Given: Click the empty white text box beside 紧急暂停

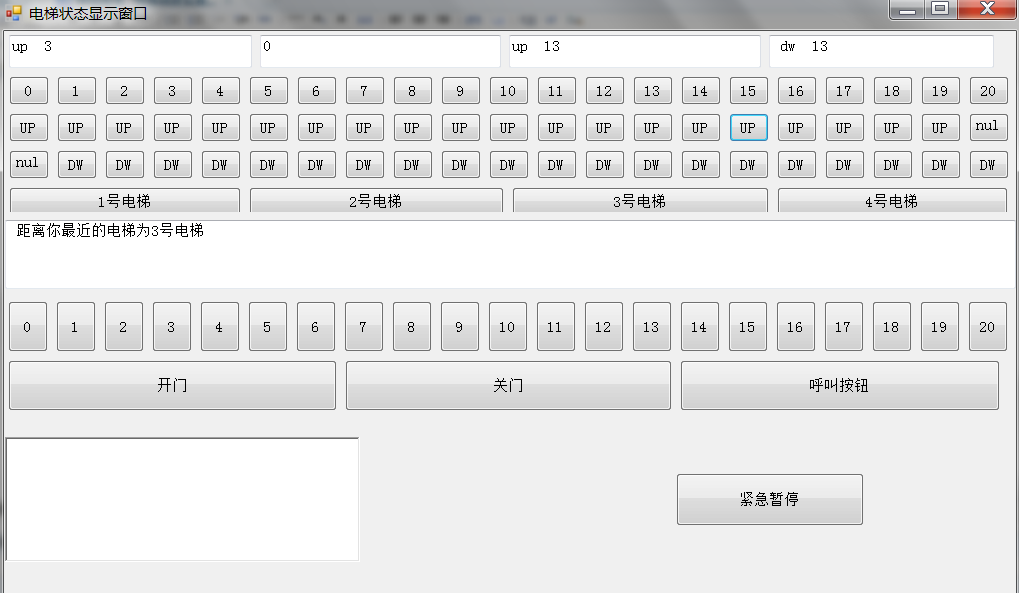Looking at the screenshot, I should pos(182,499).
